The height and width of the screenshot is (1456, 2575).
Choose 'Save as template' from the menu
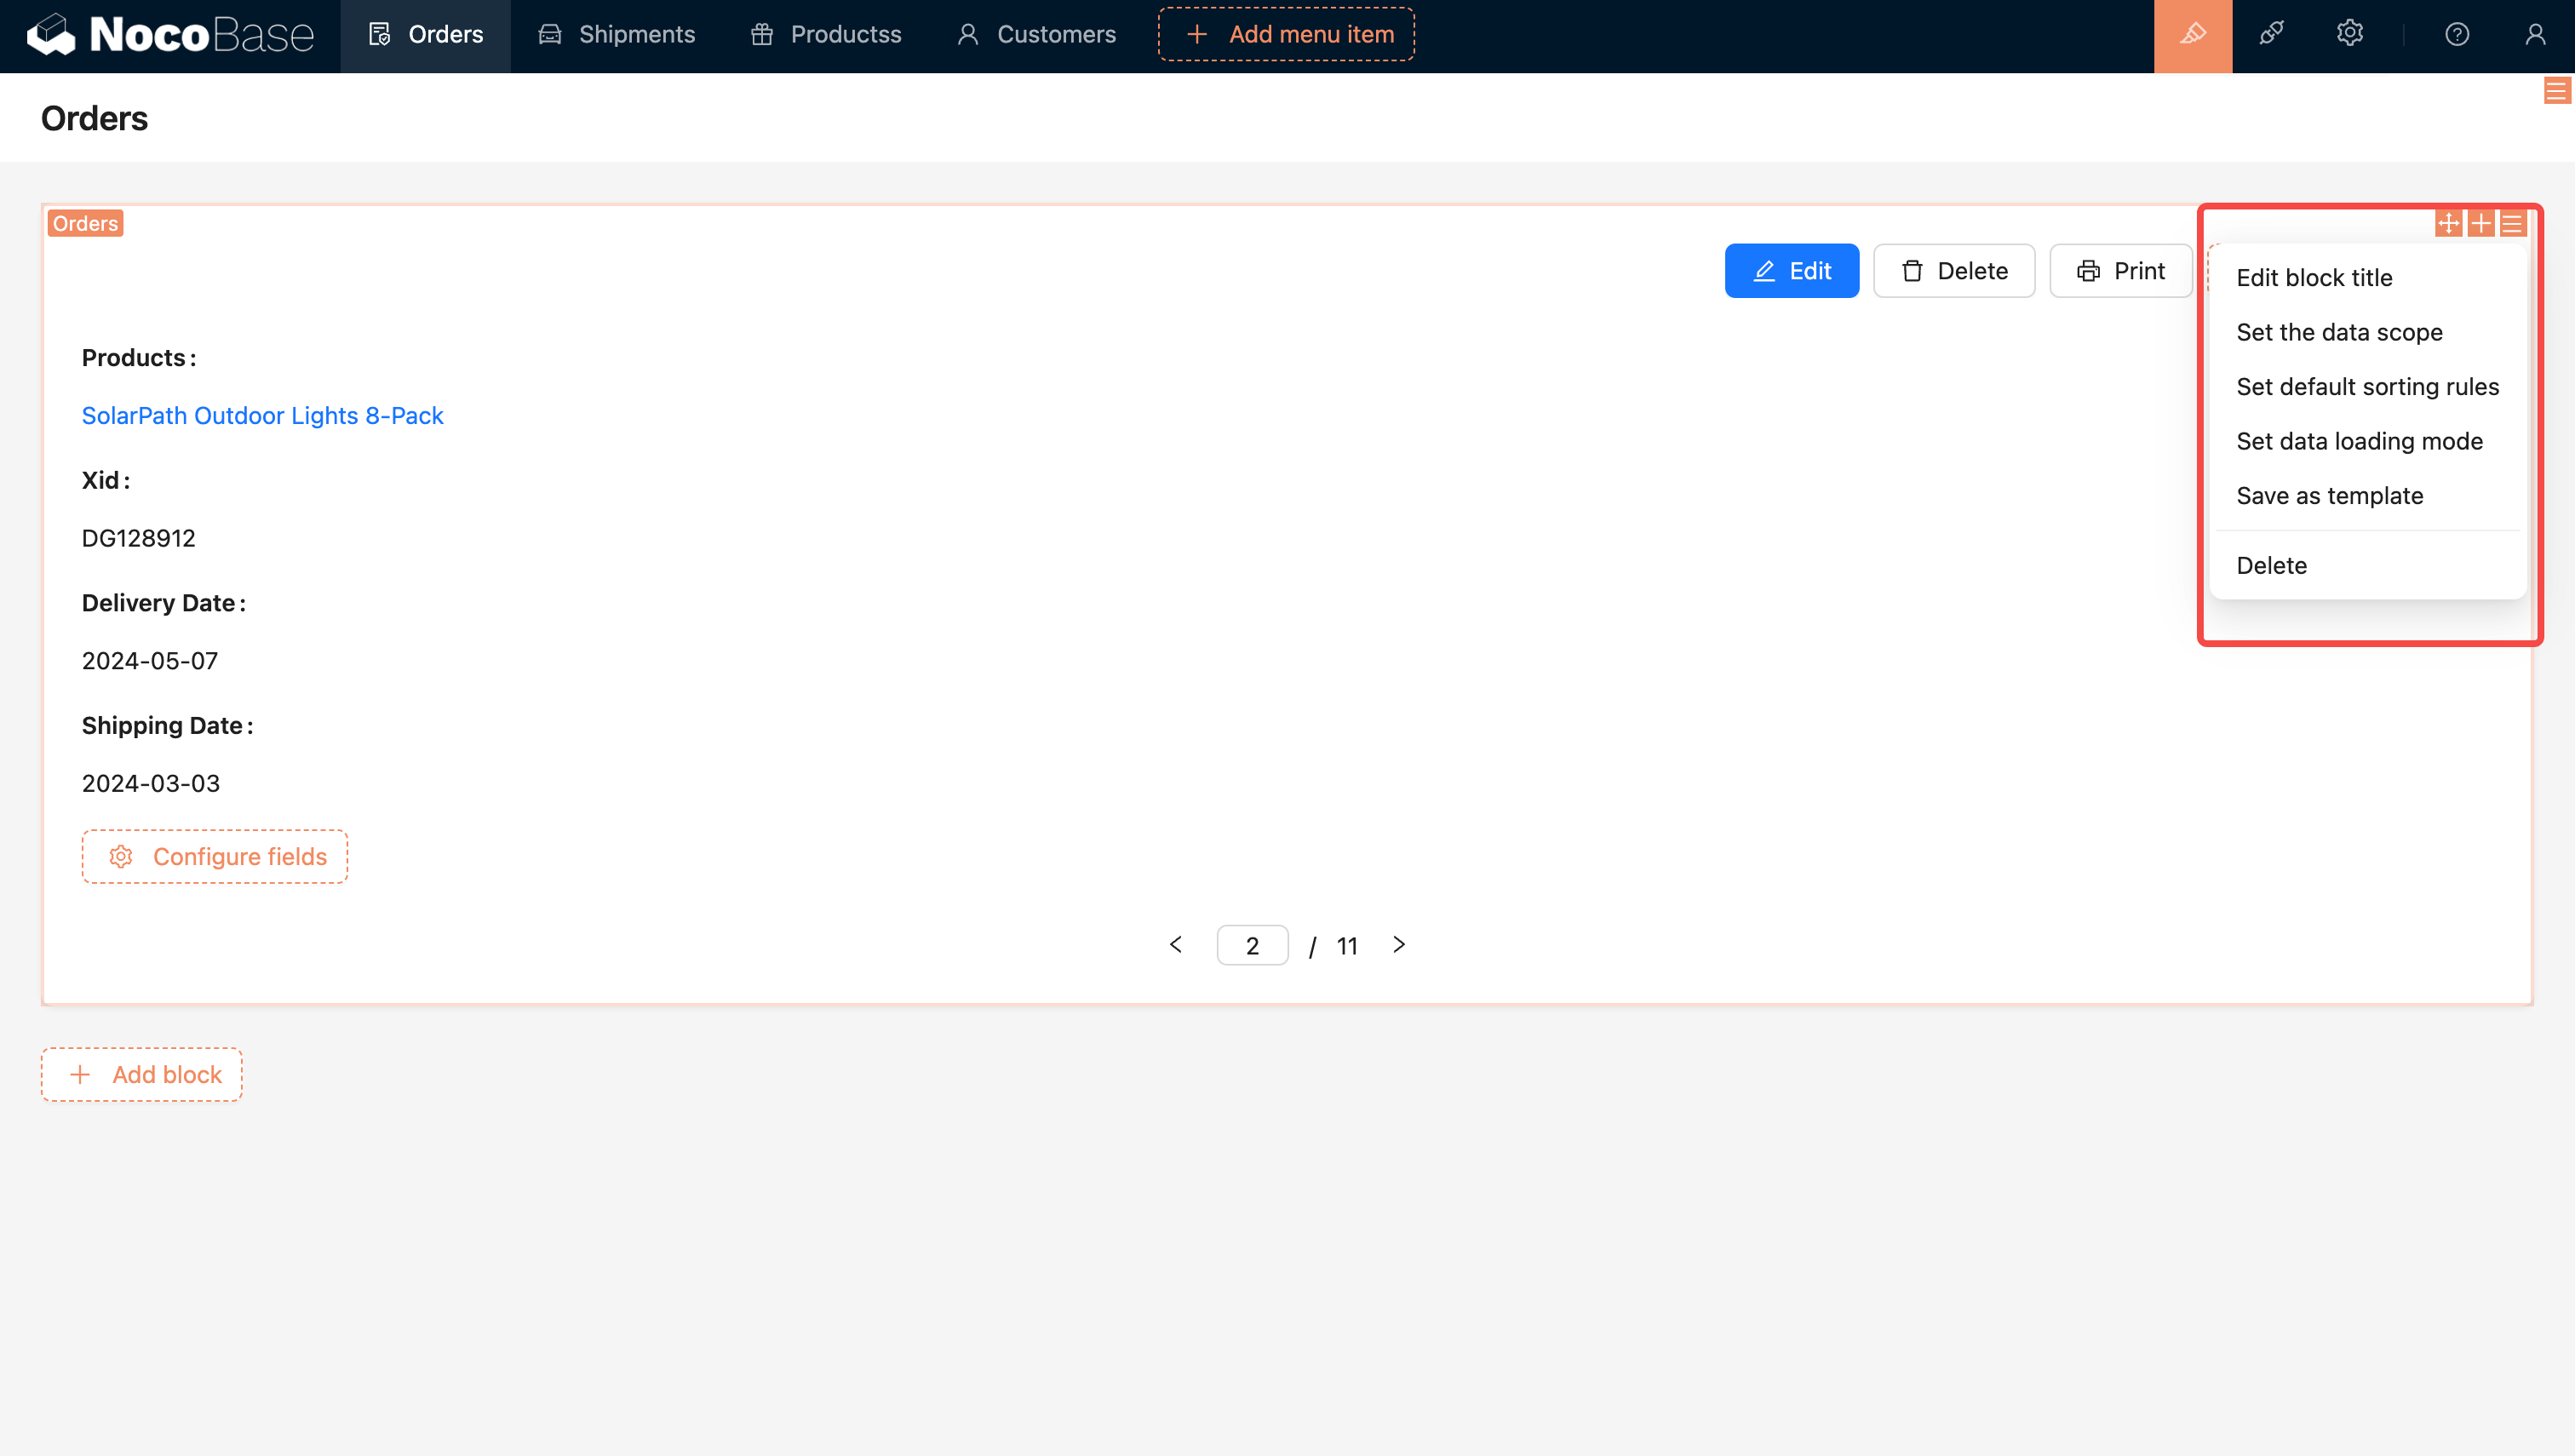point(2329,496)
